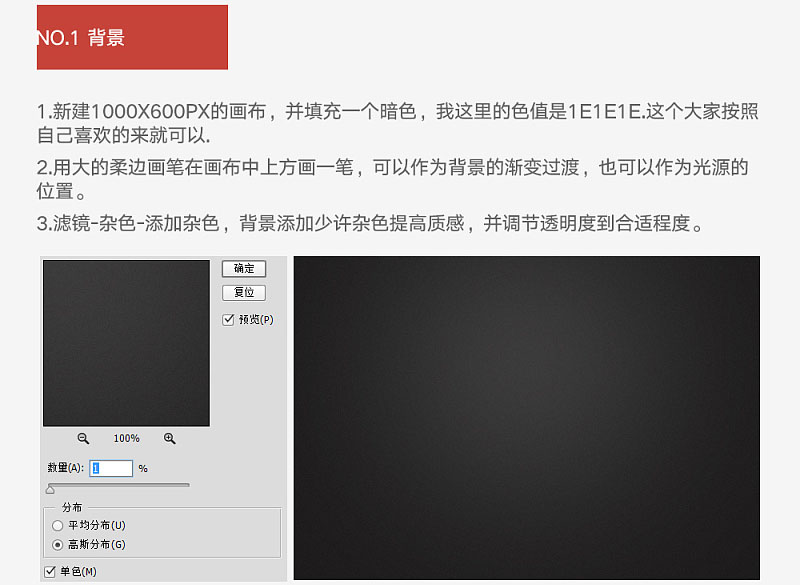
Task: Click the 数量(A) amount input field
Action: coord(111,468)
